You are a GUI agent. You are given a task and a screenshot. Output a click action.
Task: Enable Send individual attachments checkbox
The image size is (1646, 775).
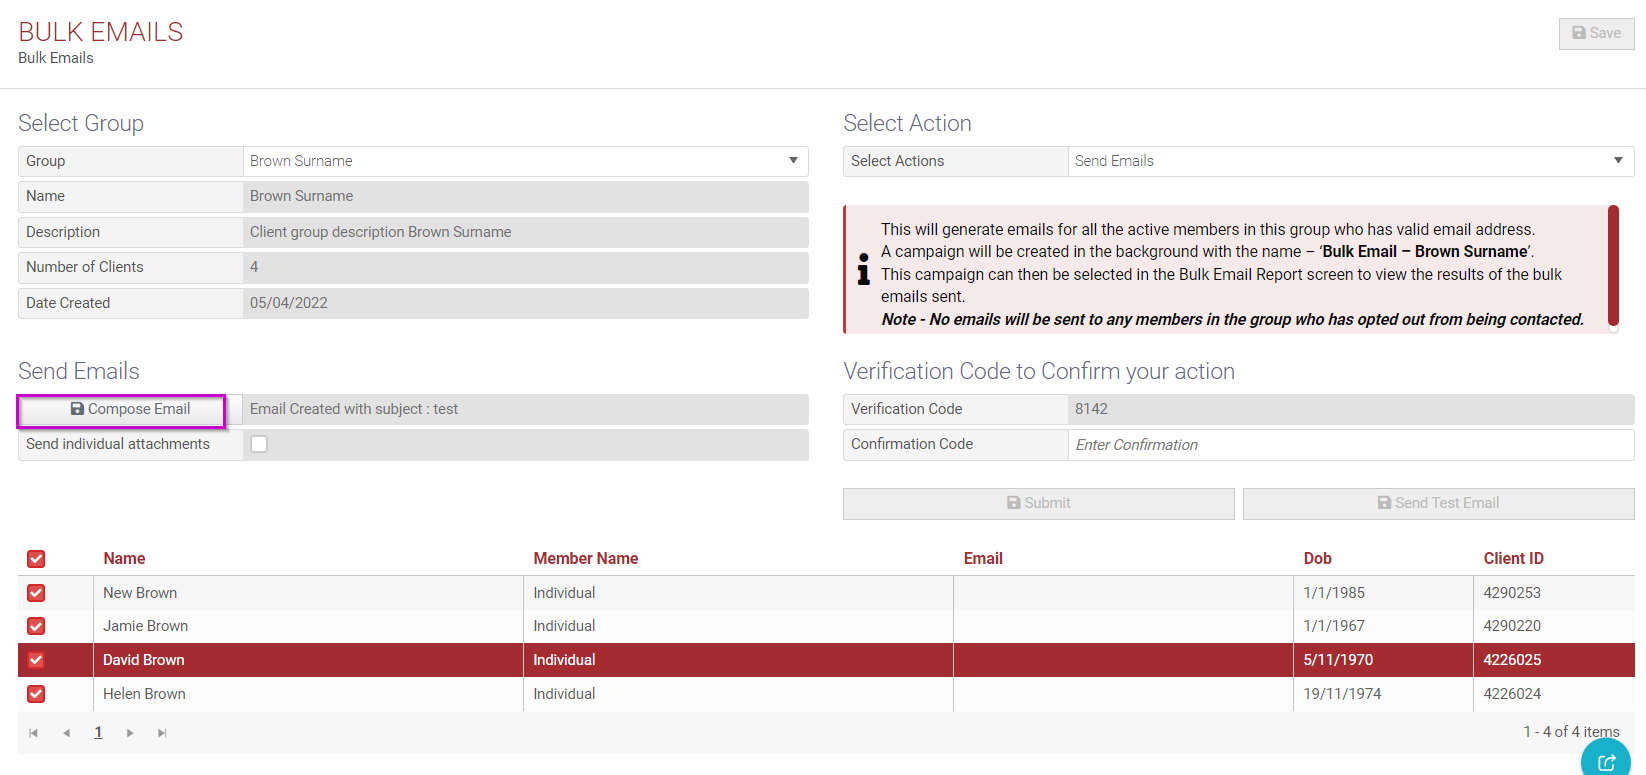point(259,444)
